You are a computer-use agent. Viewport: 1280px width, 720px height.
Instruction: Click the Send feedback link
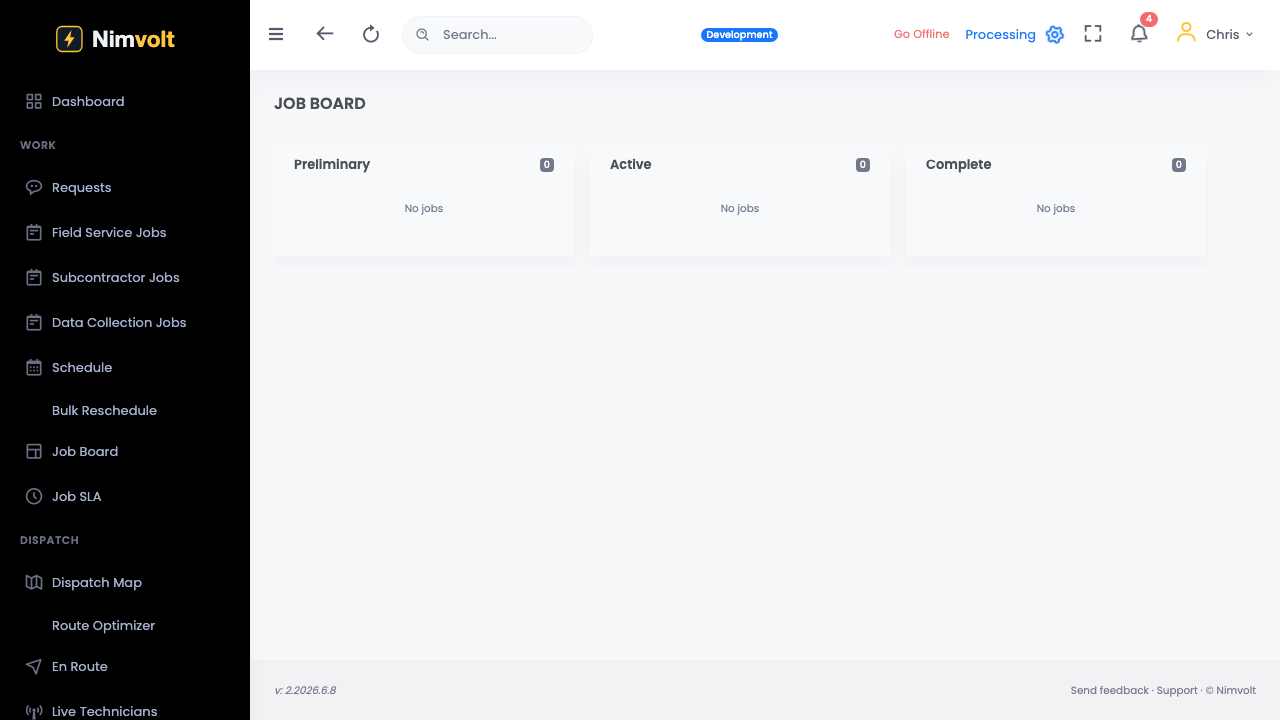point(1109,690)
